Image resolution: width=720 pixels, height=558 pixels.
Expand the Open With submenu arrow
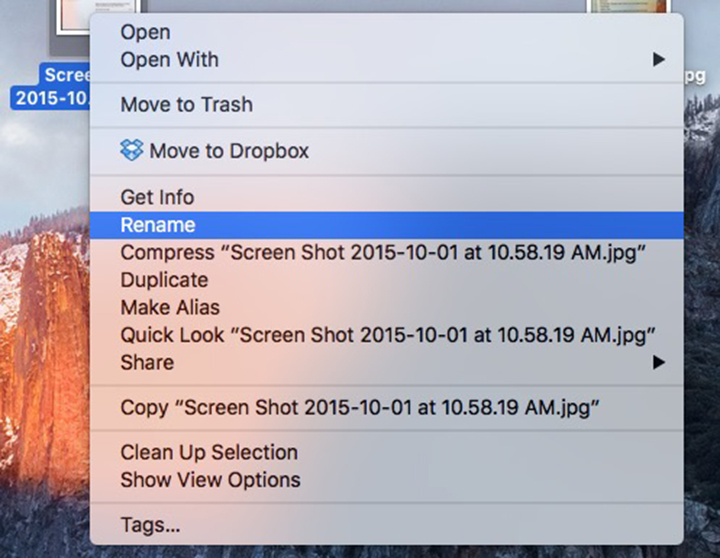point(659,59)
